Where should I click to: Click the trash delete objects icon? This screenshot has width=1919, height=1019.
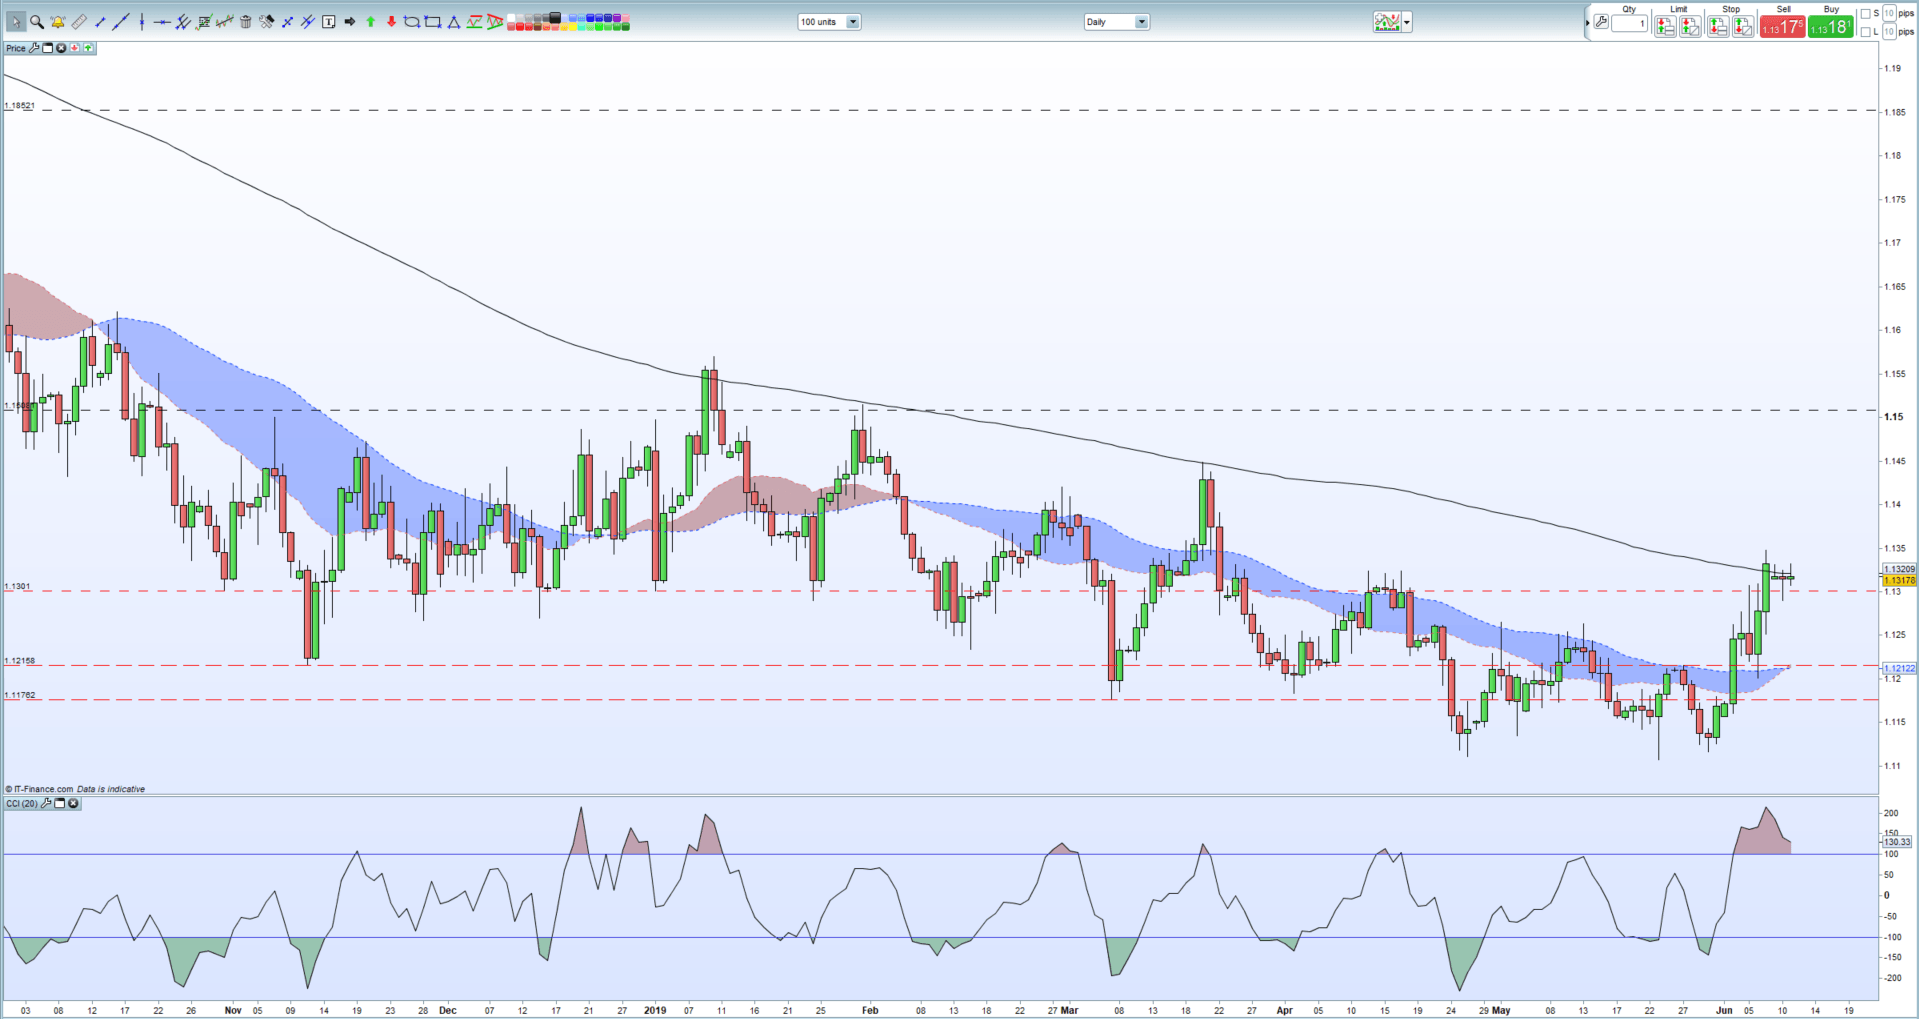pyautogui.click(x=245, y=21)
